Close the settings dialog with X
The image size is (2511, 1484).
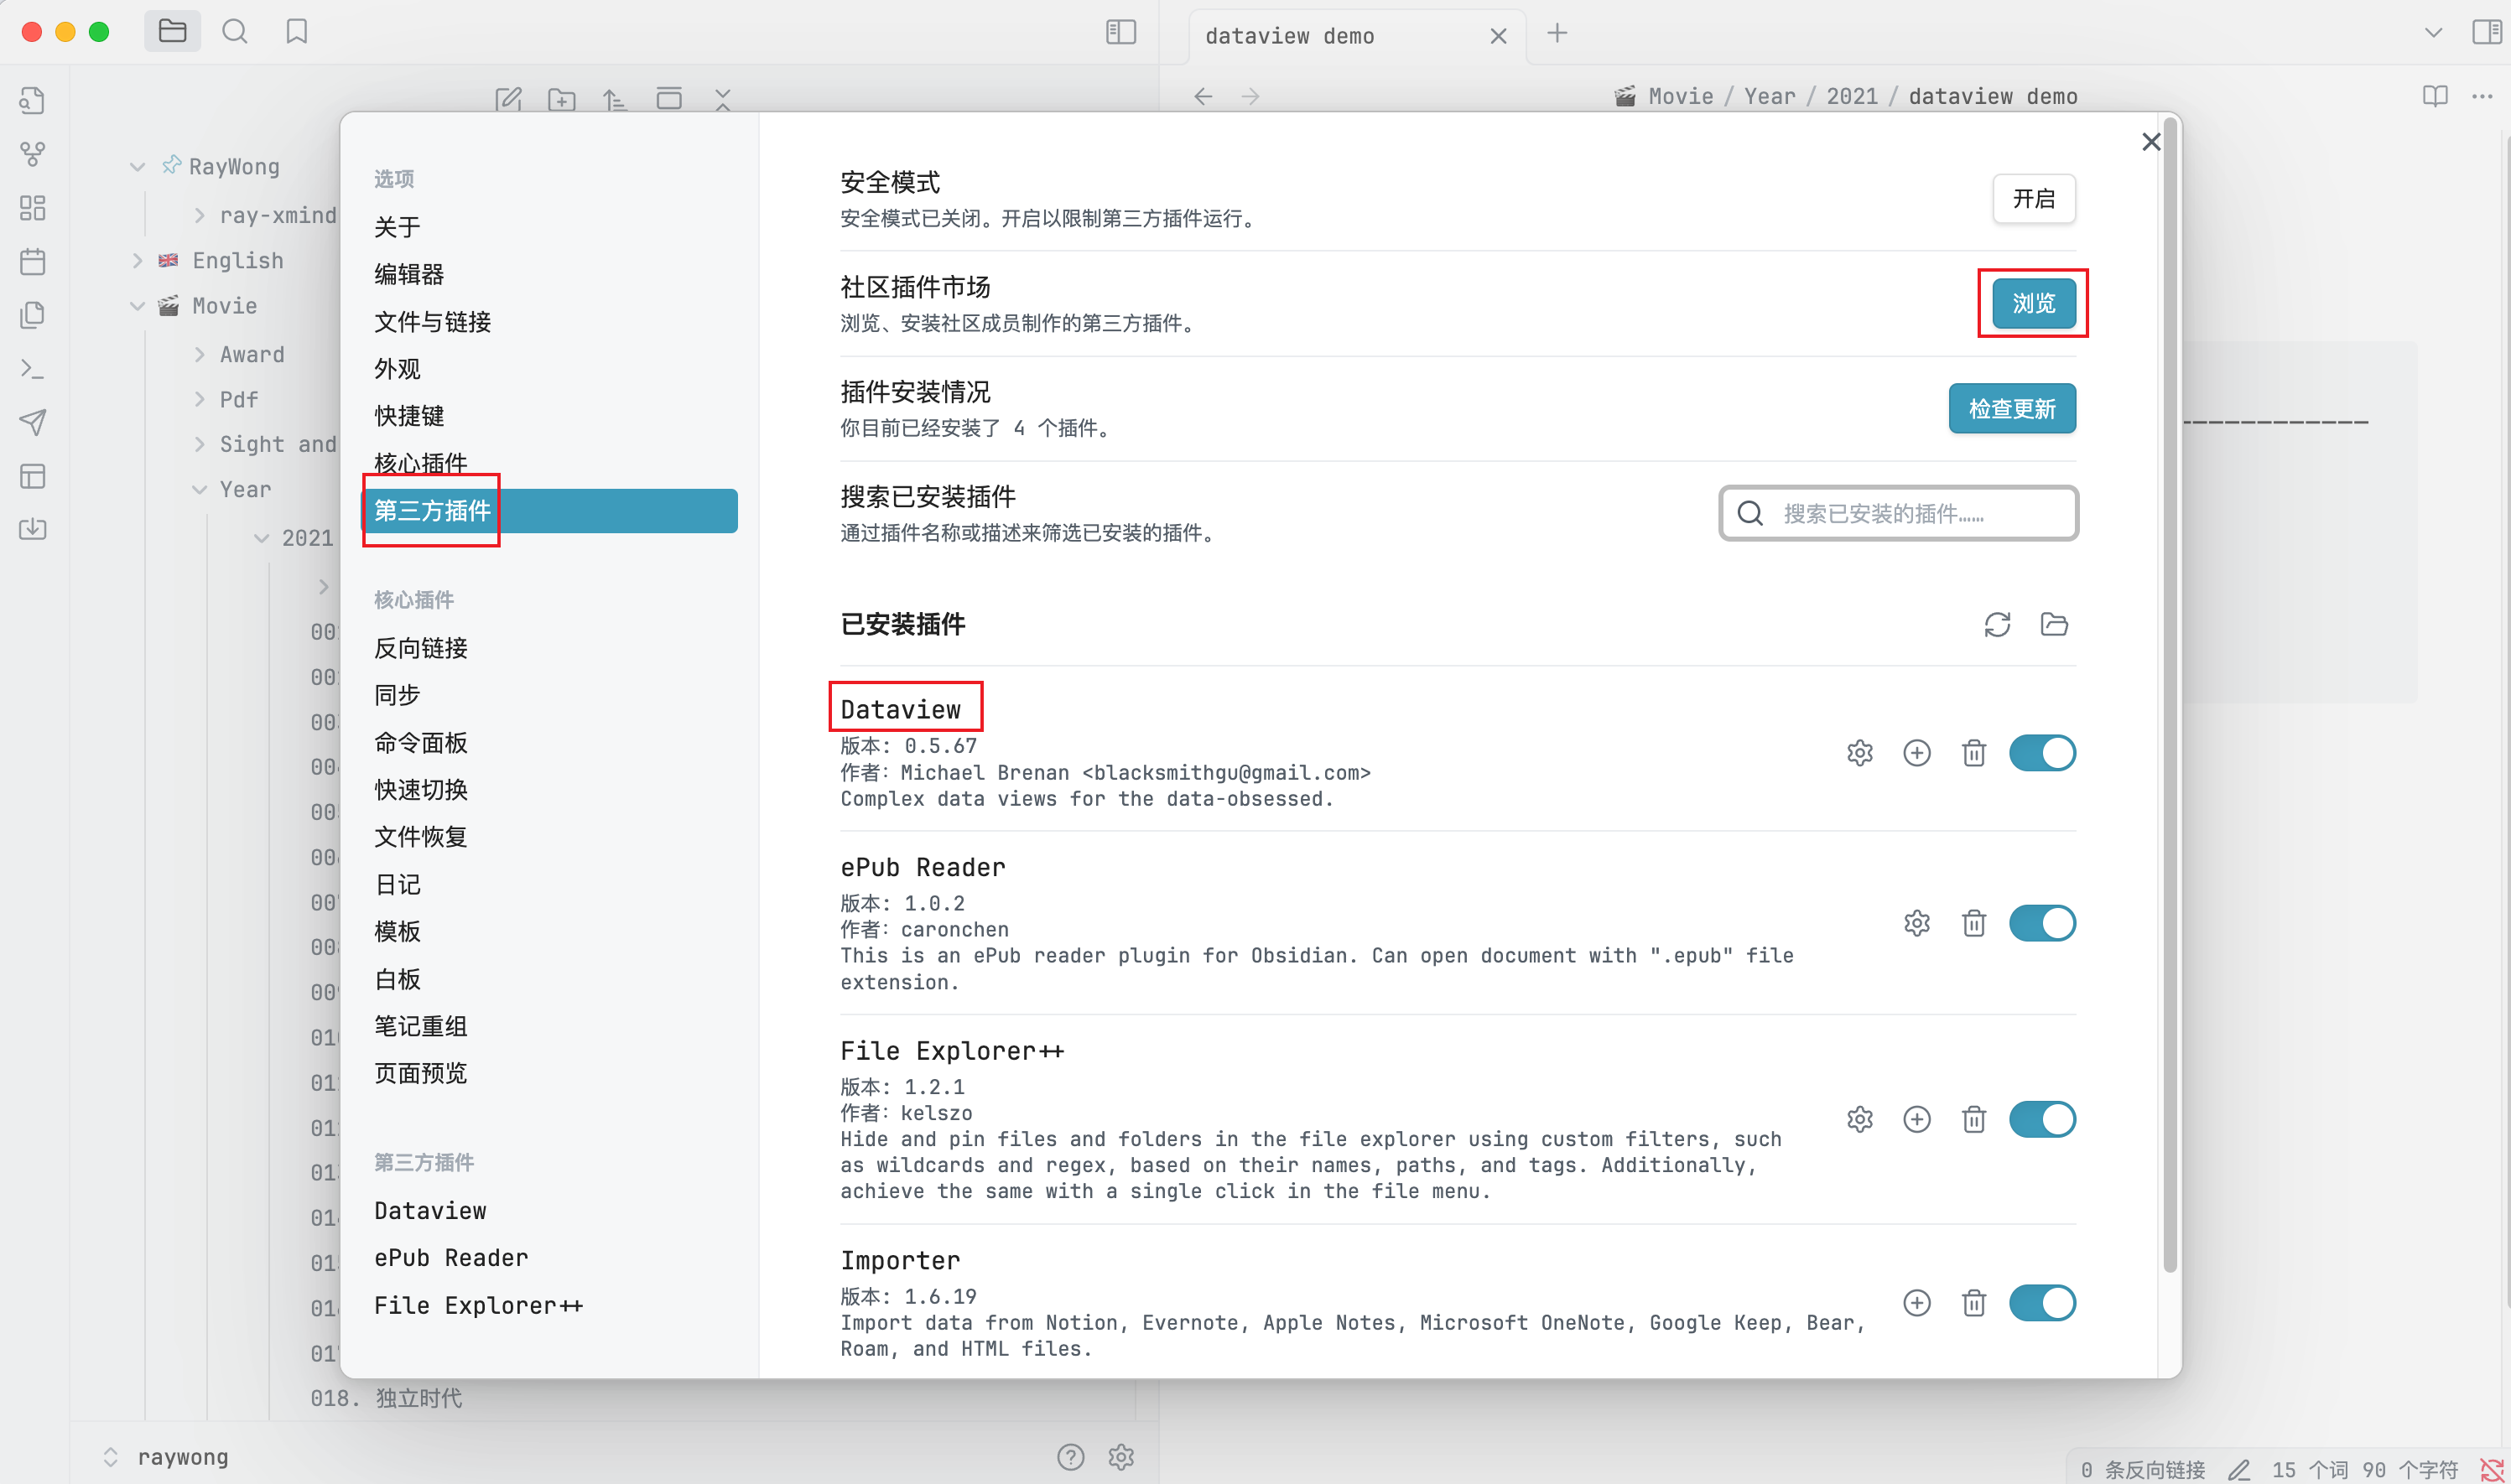[x=2151, y=142]
